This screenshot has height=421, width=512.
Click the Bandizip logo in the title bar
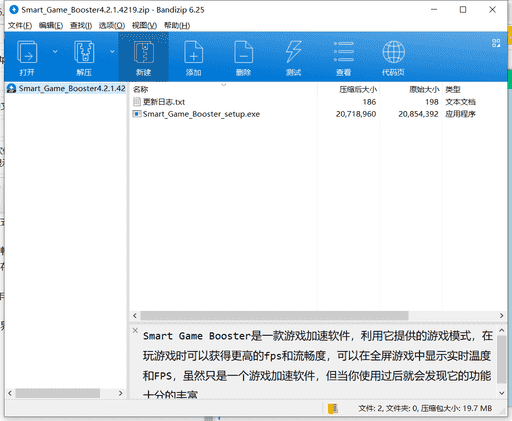click(14, 10)
